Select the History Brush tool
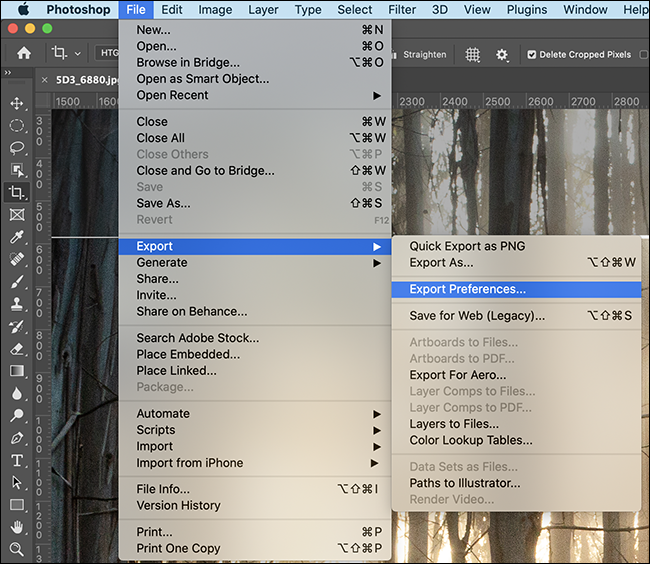 [17, 327]
